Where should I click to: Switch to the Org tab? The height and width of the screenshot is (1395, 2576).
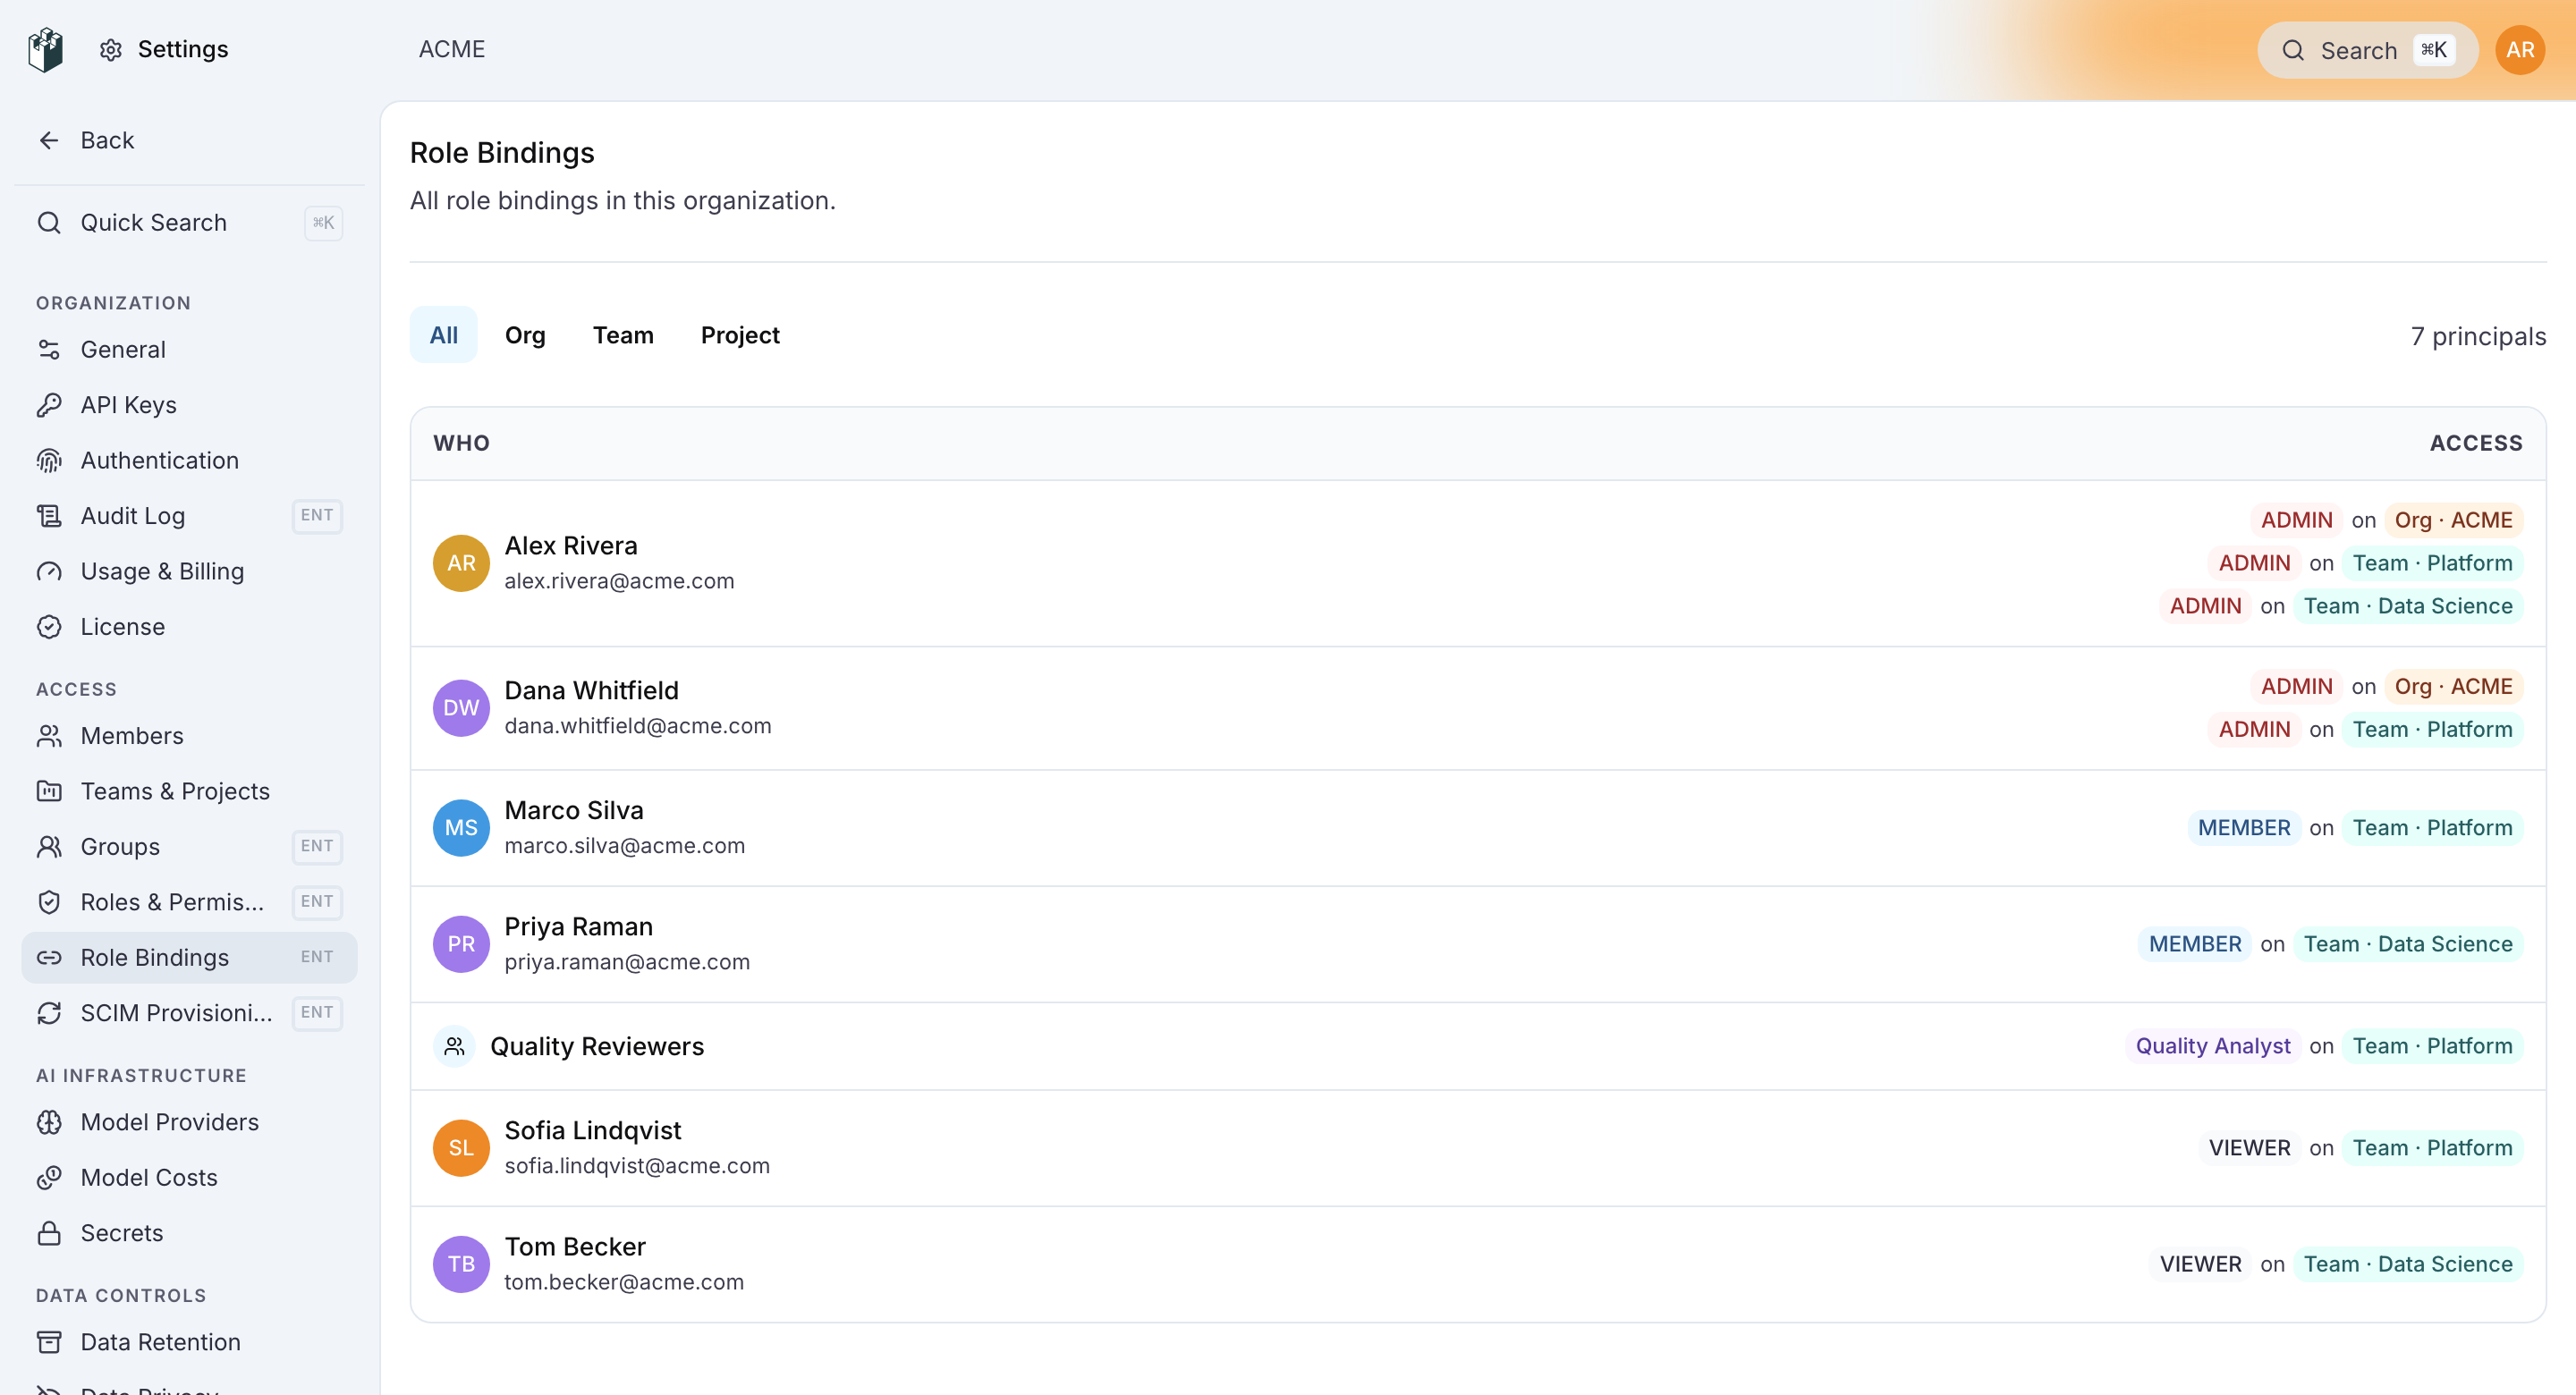(x=525, y=335)
